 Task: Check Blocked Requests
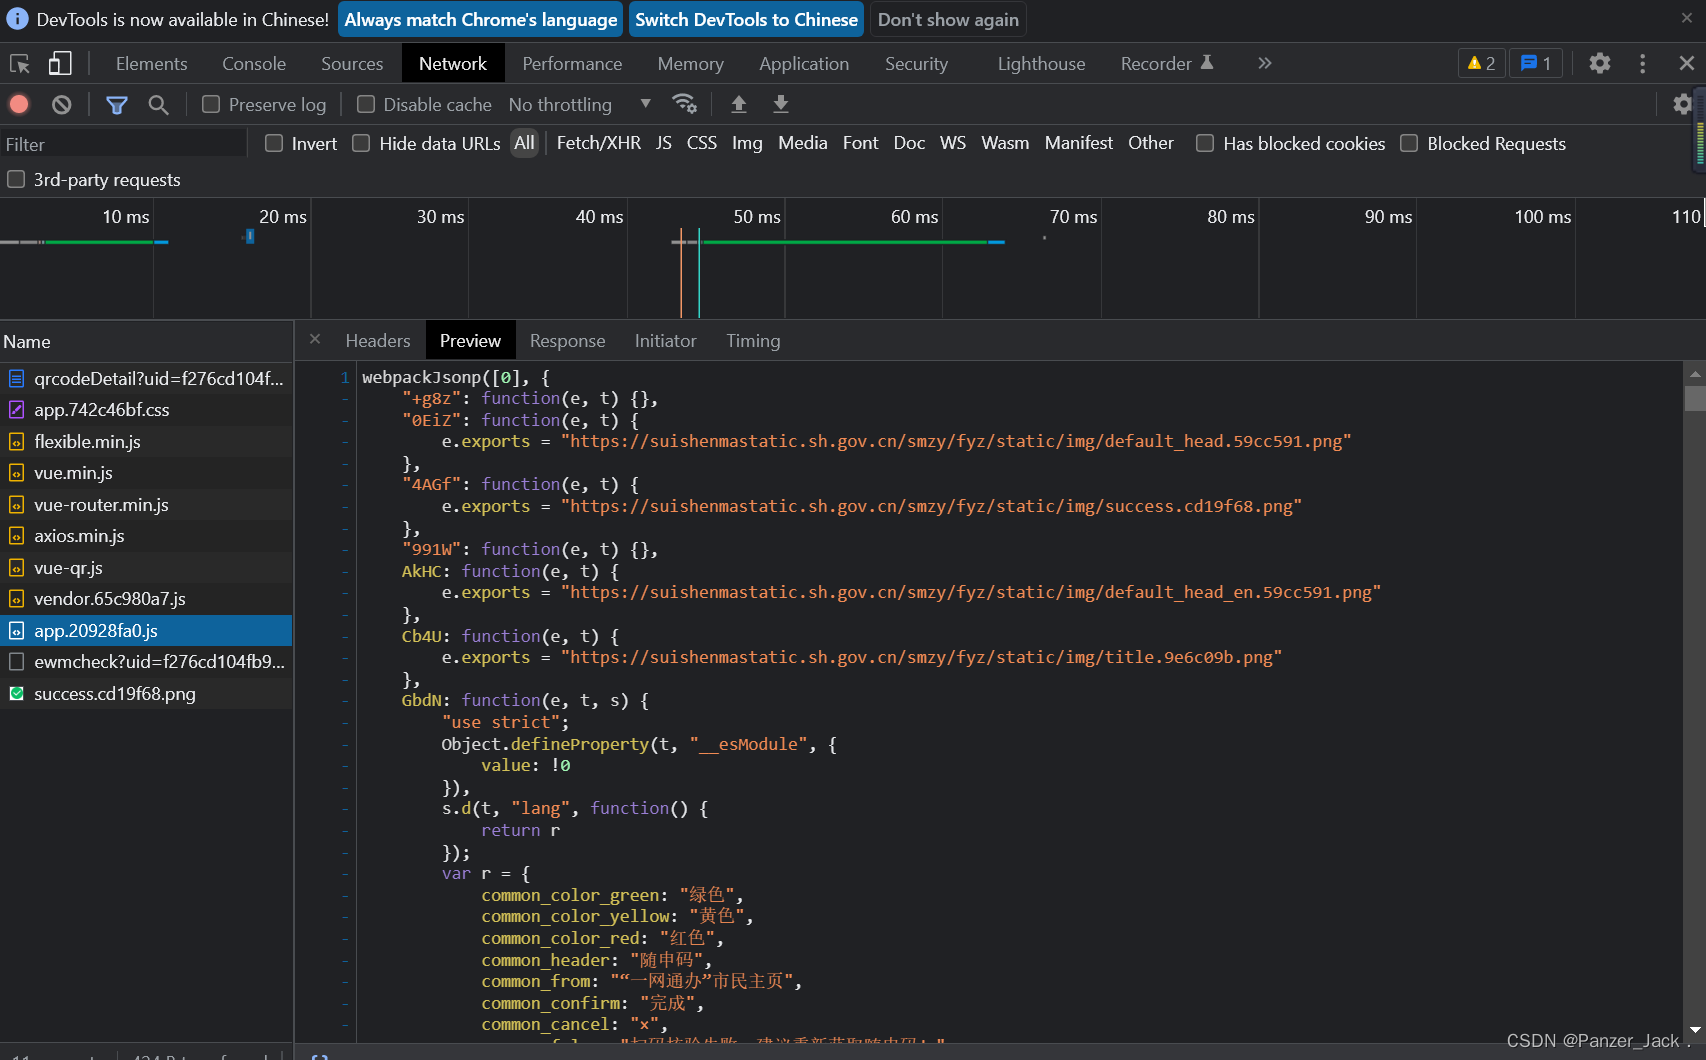coord(1409,143)
